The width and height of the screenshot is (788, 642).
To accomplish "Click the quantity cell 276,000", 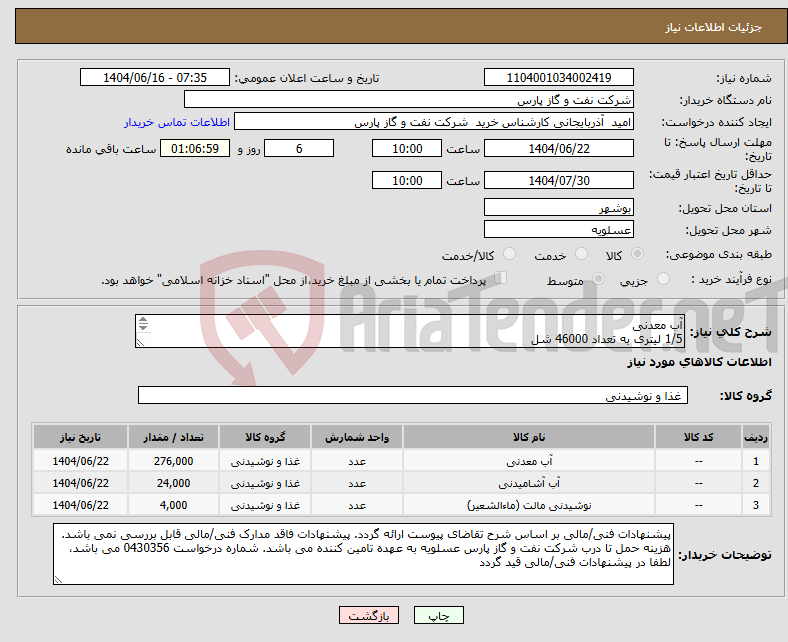I will [173, 461].
